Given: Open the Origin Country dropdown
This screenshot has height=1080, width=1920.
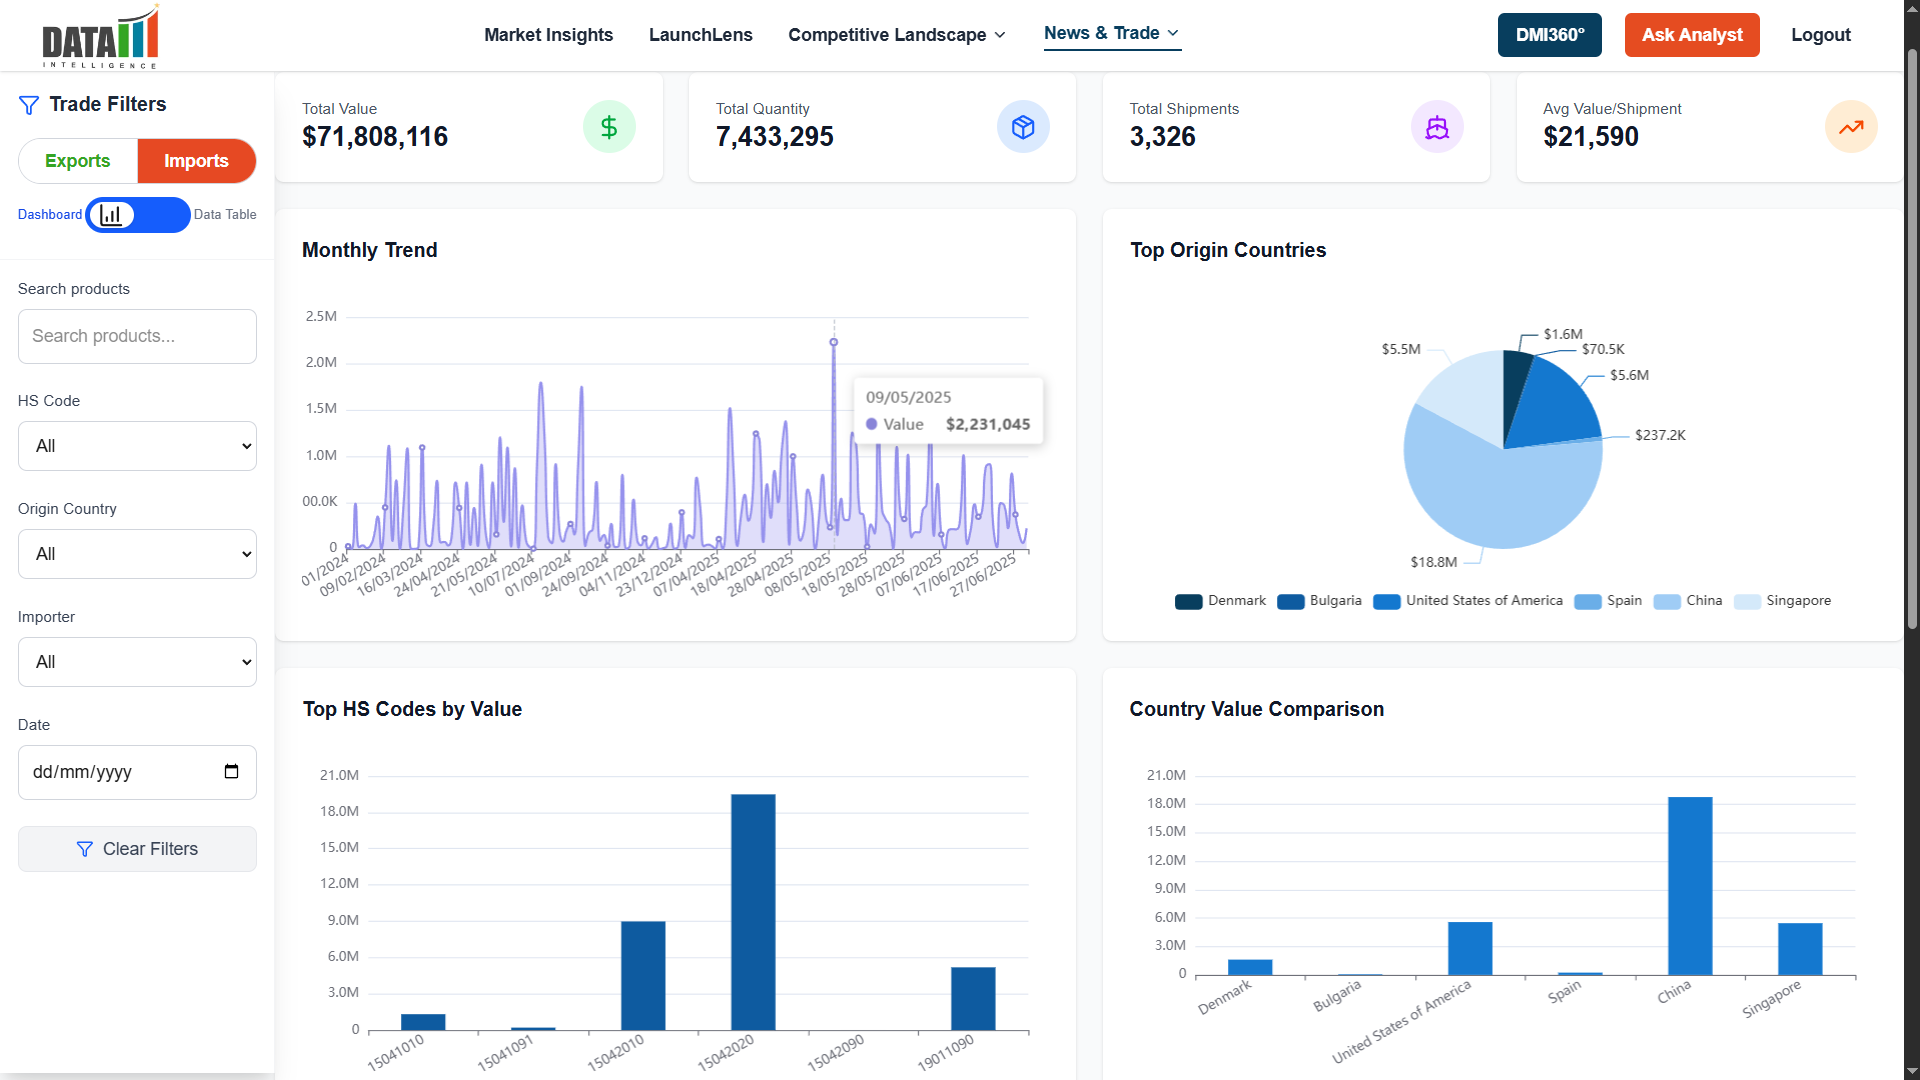Looking at the screenshot, I should (137, 554).
